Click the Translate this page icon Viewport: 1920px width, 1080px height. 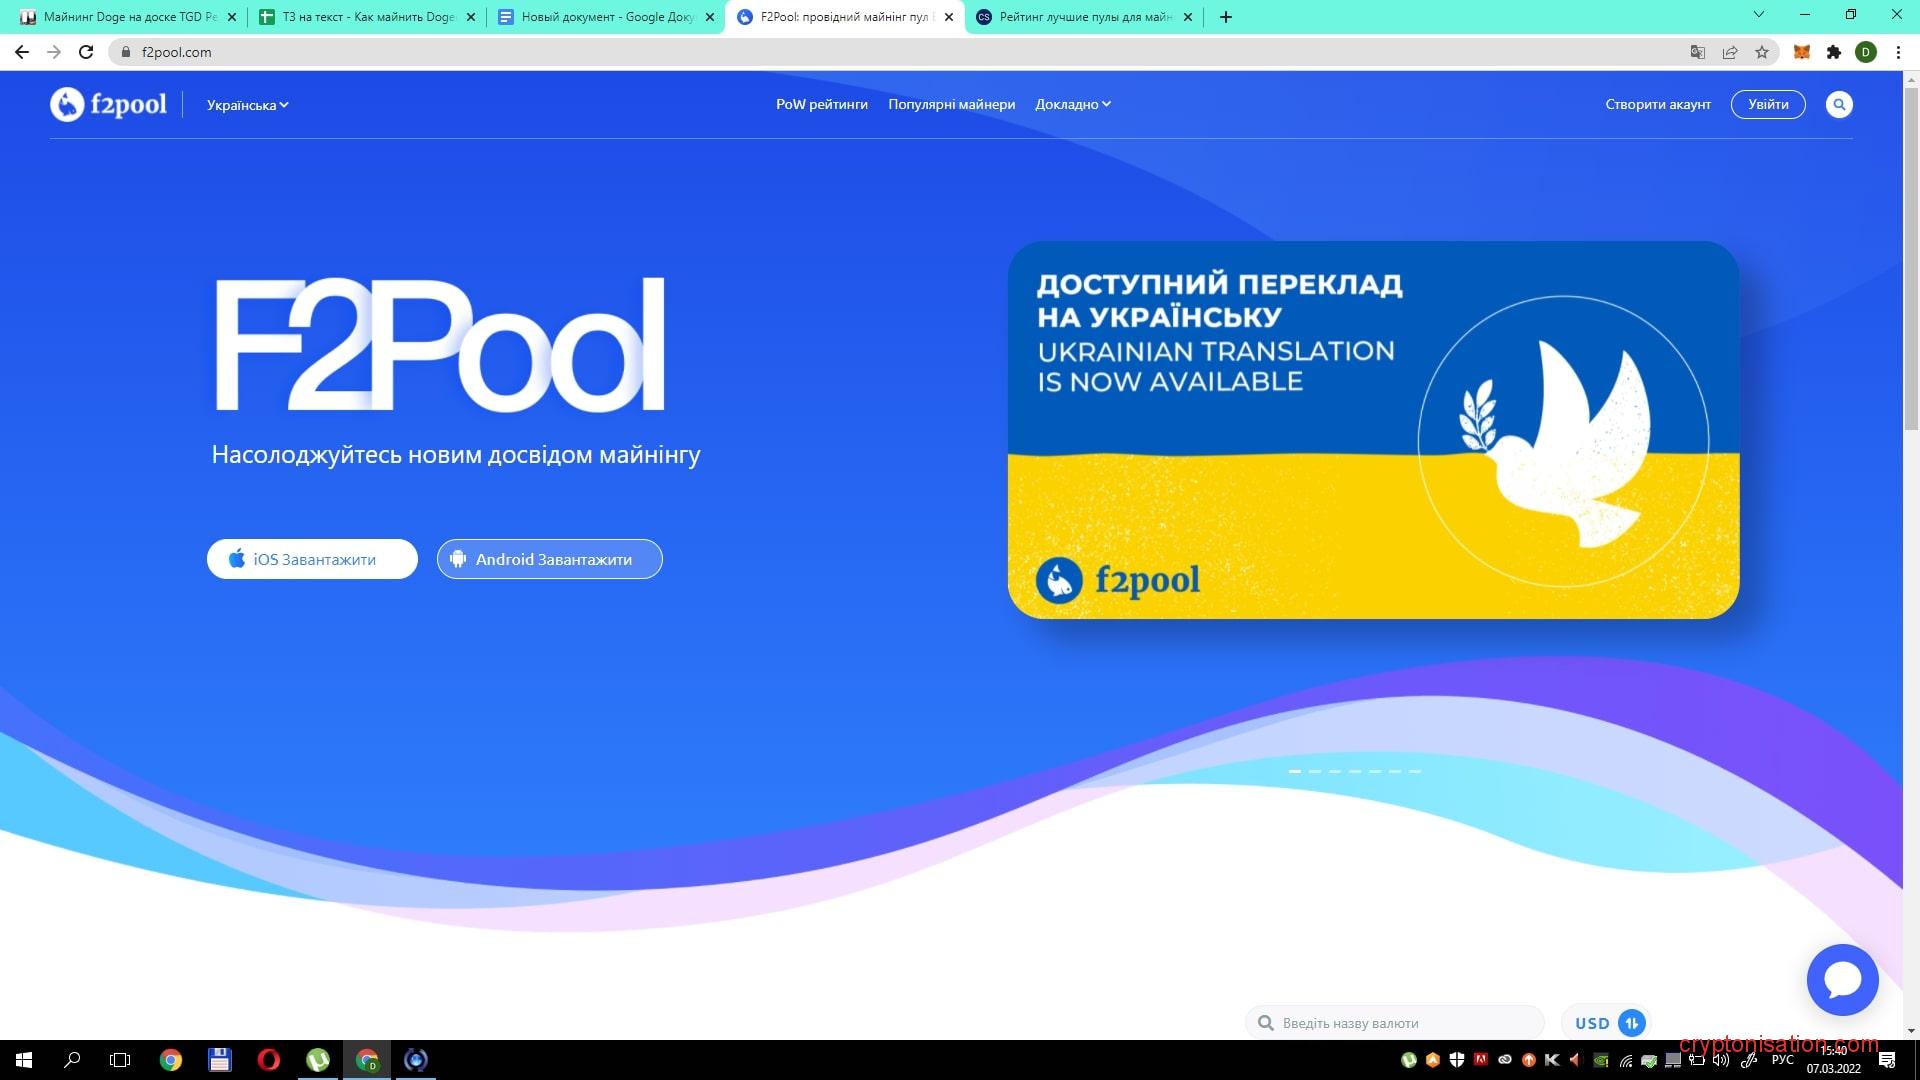click(x=1697, y=52)
